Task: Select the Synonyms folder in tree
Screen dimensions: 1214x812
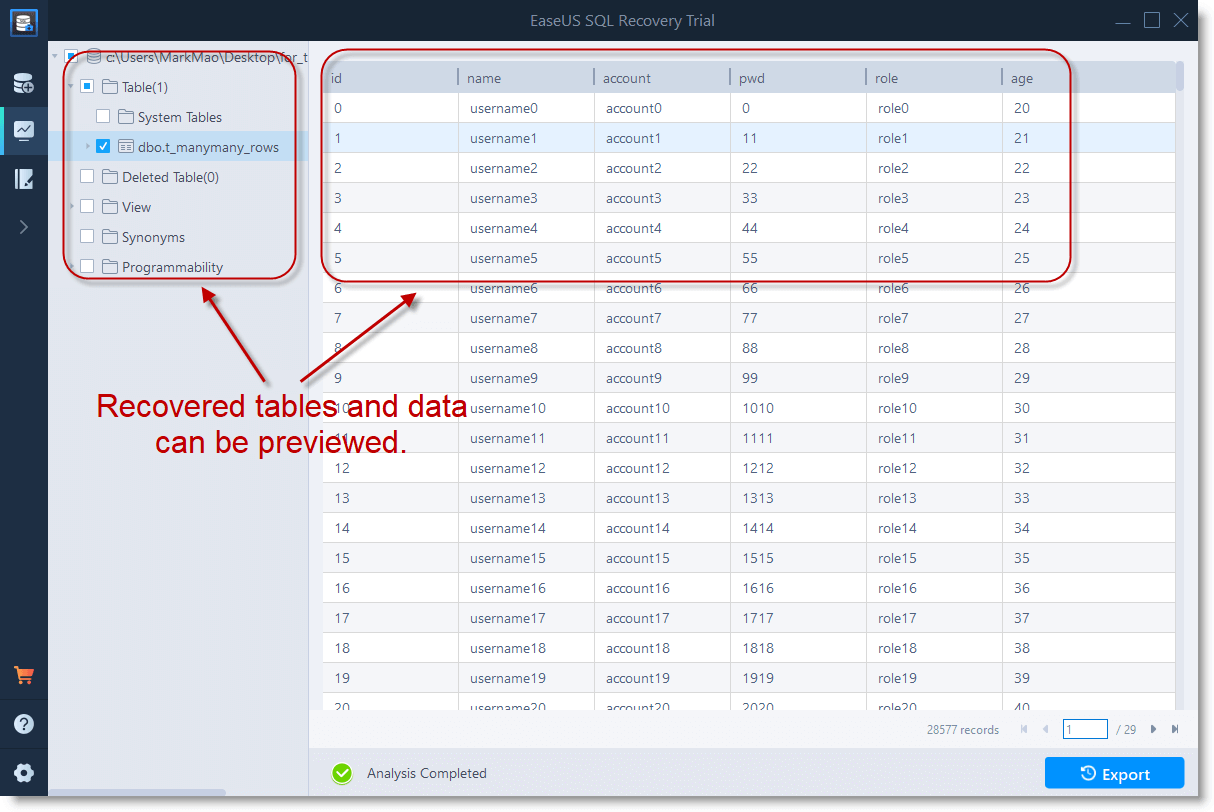Action: pyautogui.click(x=153, y=237)
